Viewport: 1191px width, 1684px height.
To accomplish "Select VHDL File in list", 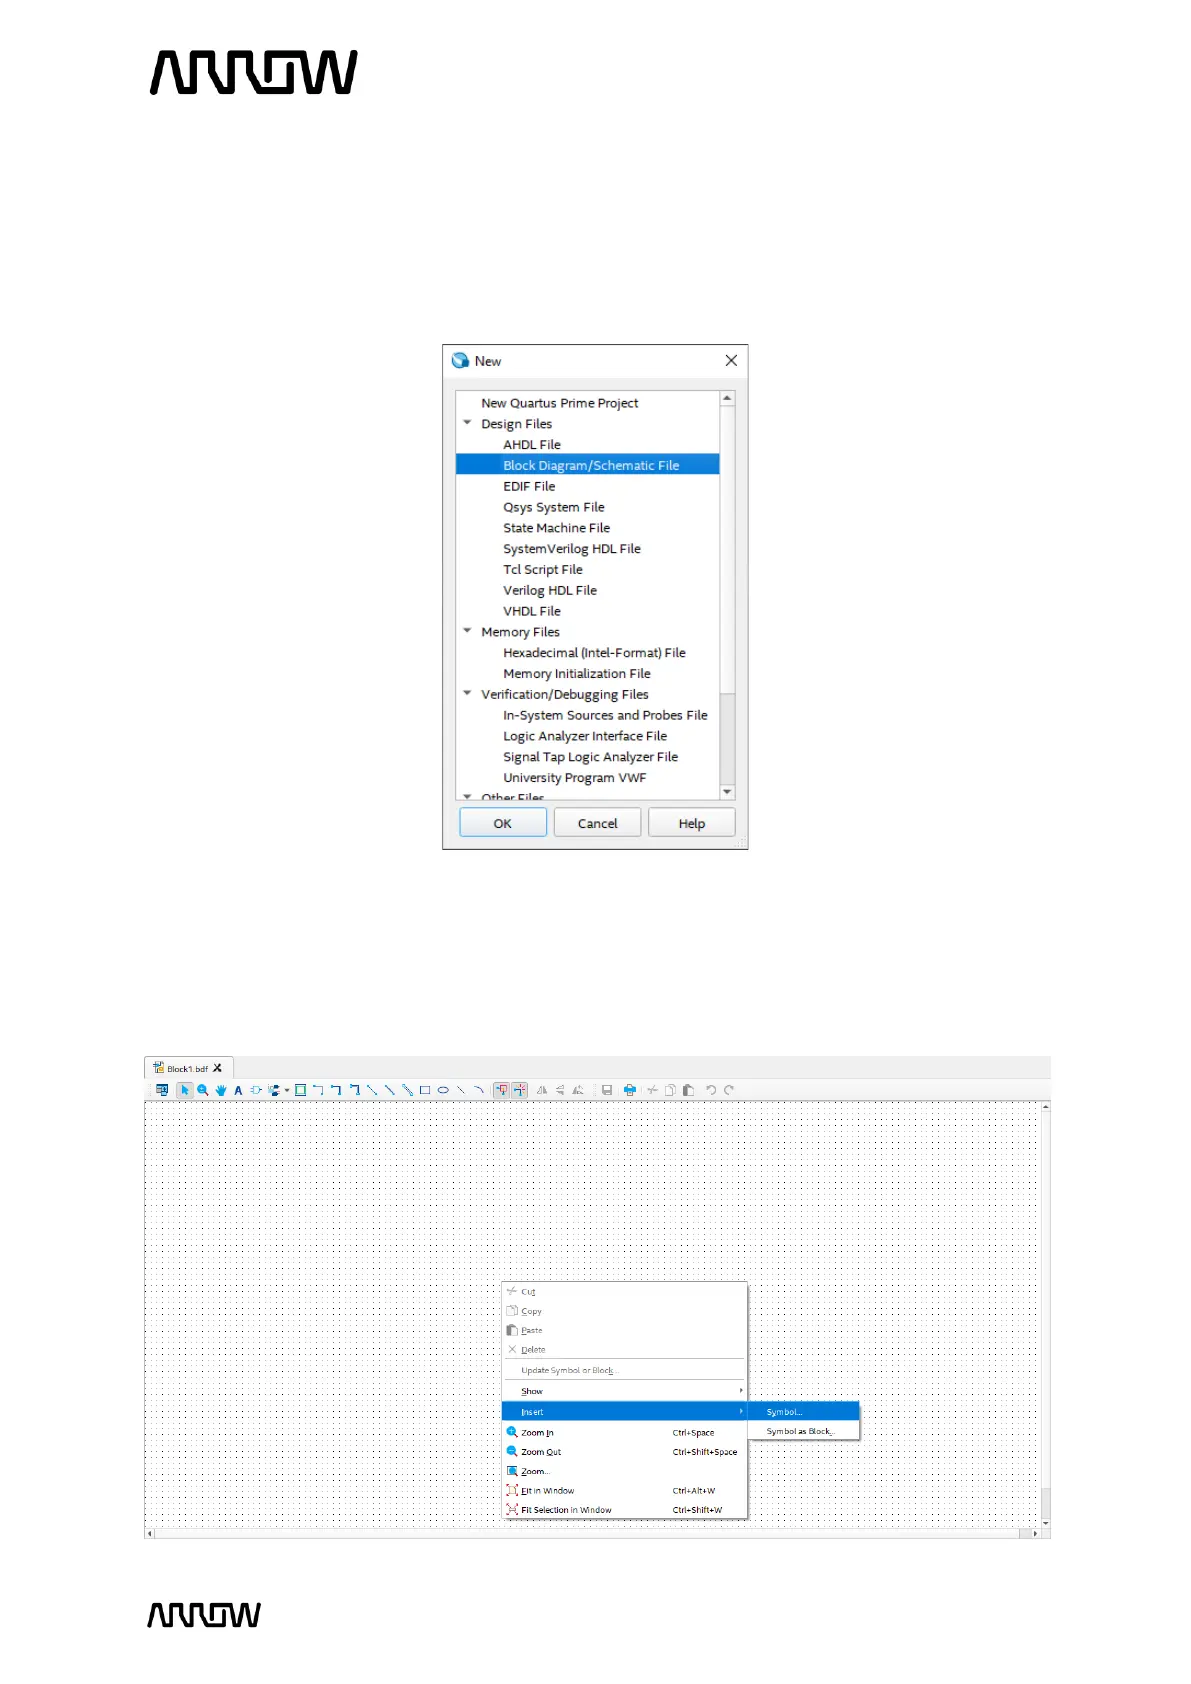I will pyautogui.click(x=532, y=611).
